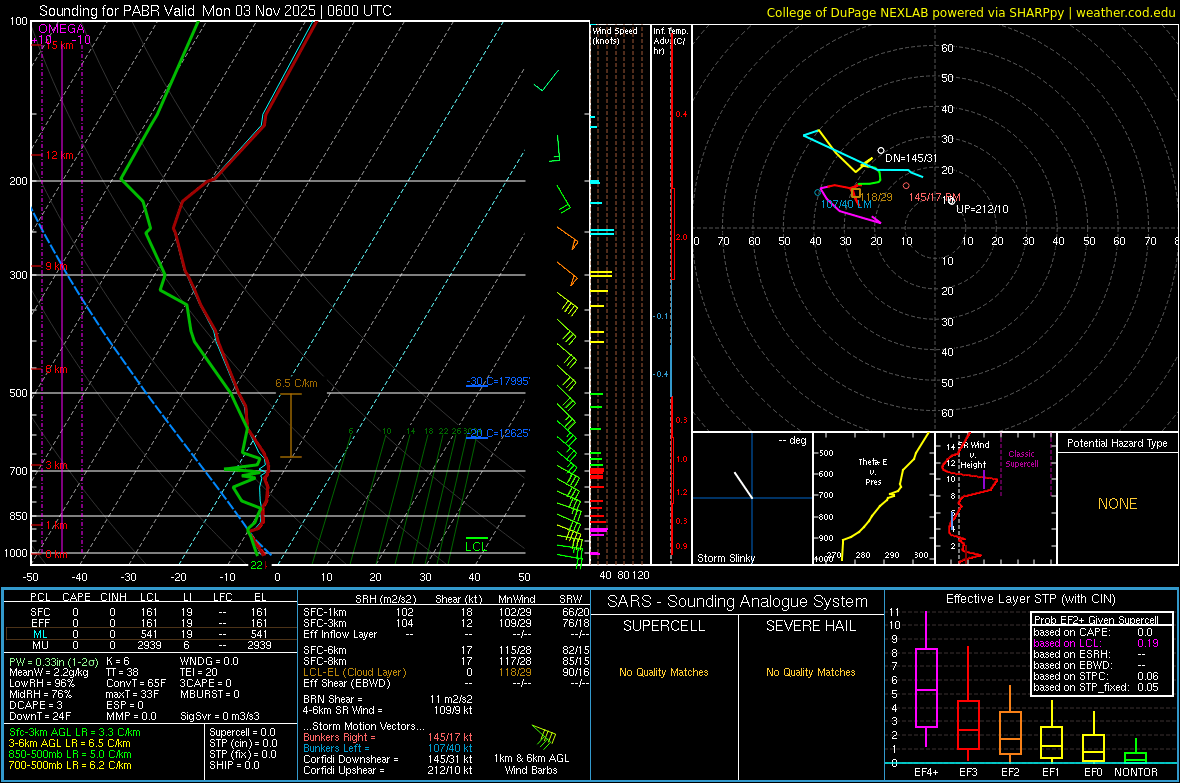
Task: Click the Prob EF2+ Given Supercell heading
Action: (x=1096, y=620)
